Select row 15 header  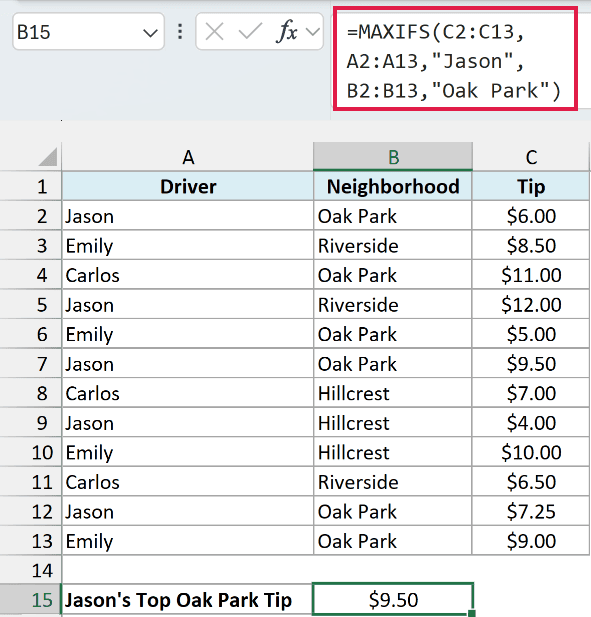(31, 600)
